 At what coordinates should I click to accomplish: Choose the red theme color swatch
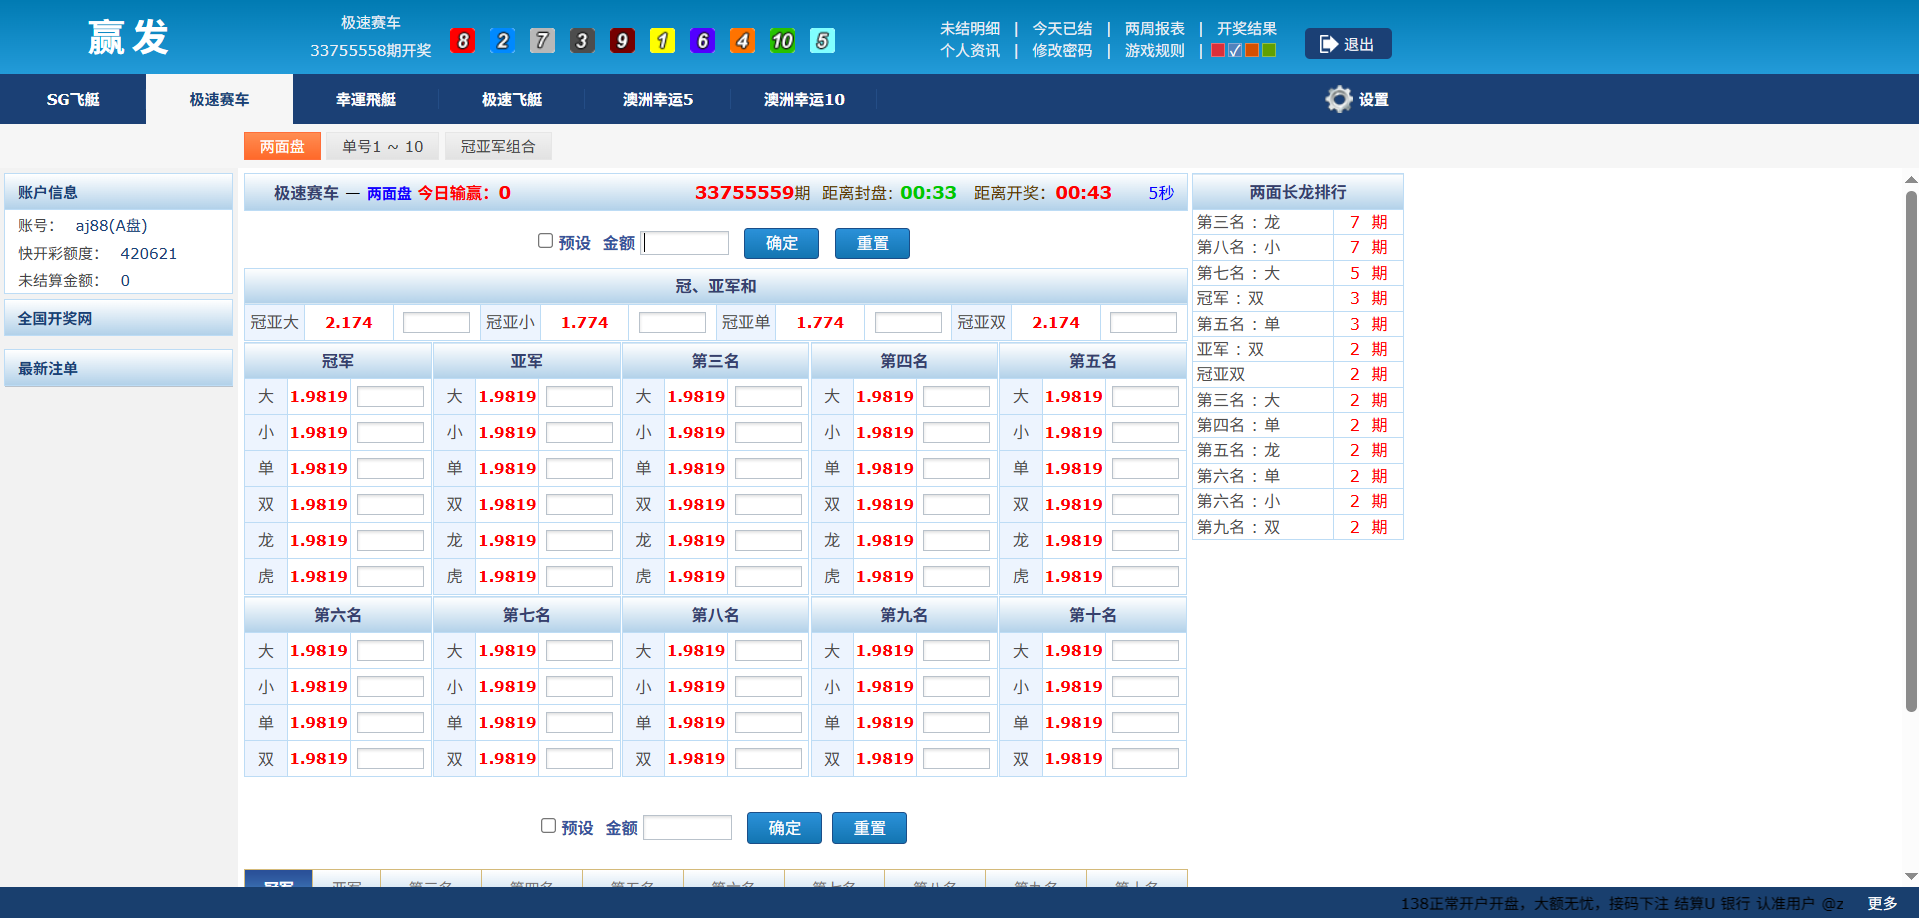click(1218, 51)
